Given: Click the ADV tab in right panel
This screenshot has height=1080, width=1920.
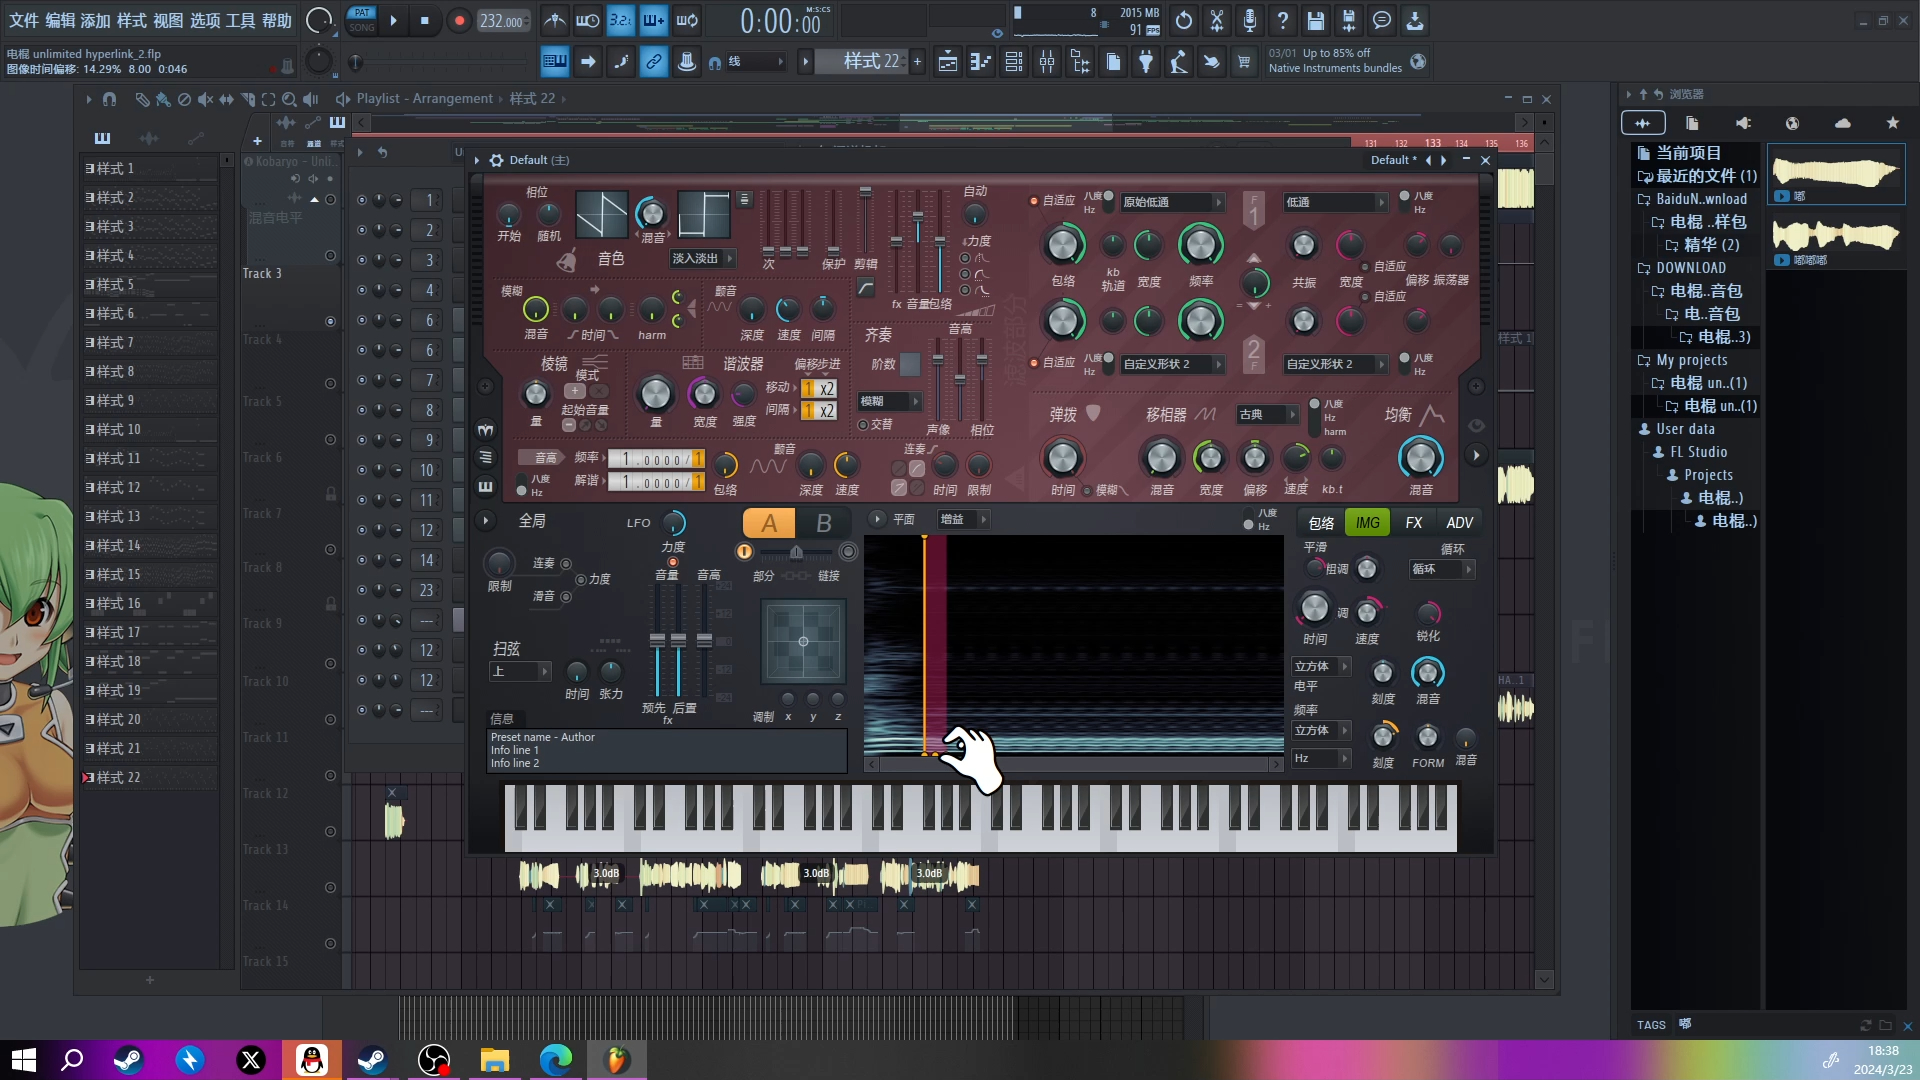Looking at the screenshot, I should (1460, 522).
